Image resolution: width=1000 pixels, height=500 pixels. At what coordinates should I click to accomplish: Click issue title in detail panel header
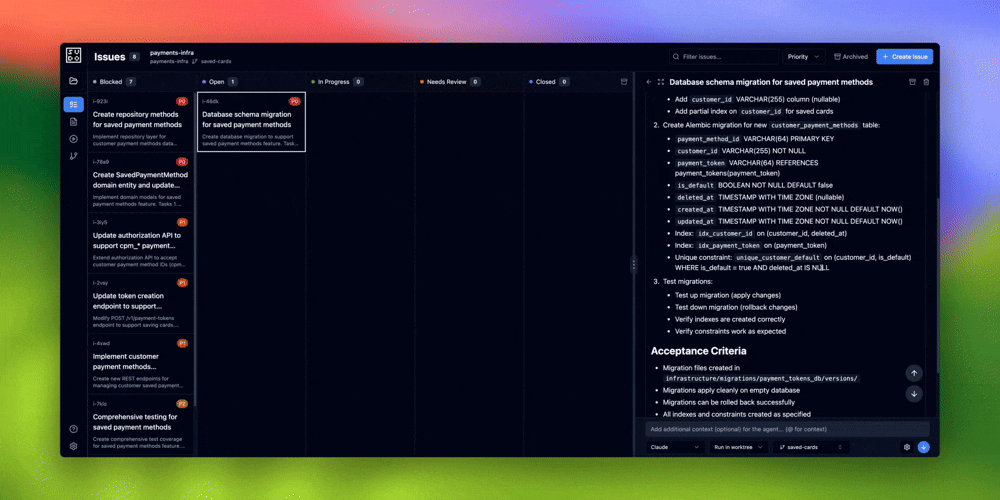[771, 82]
